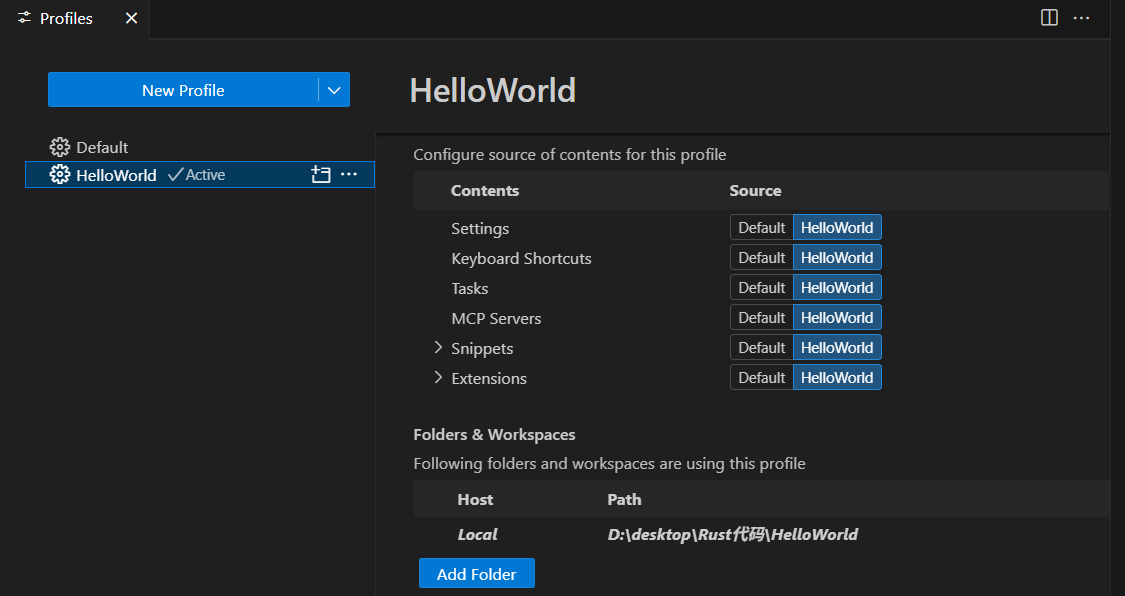Expand the Extensions row chevron

(x=438, y=378)
